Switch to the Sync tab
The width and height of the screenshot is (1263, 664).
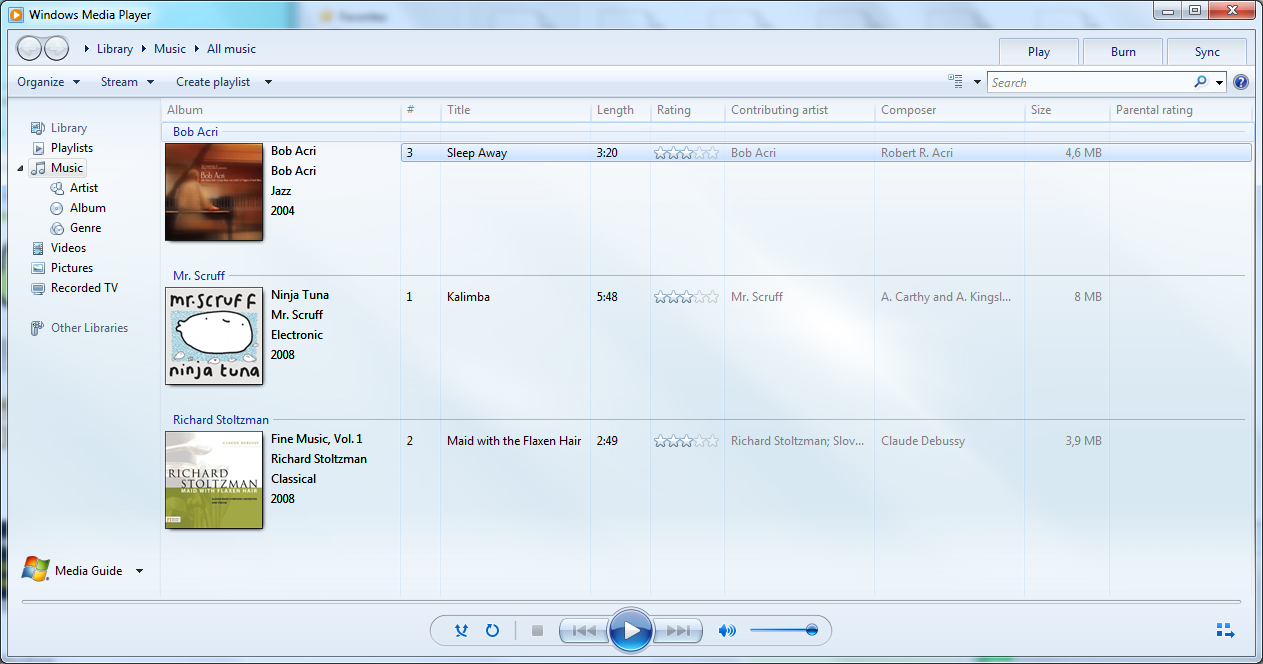(1207, 52)
